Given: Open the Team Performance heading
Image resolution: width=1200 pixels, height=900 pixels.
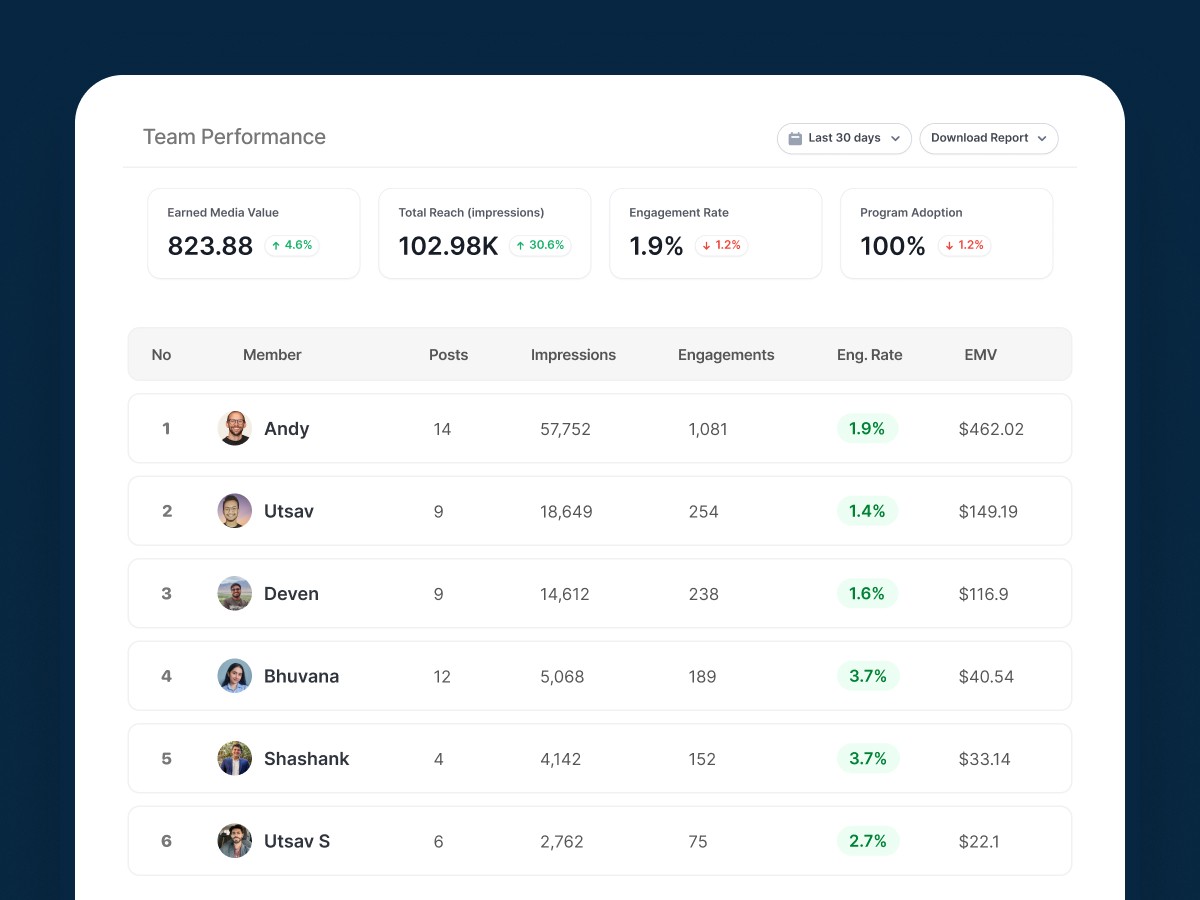Looking at the screenshot, I should [x=234, y=136].
